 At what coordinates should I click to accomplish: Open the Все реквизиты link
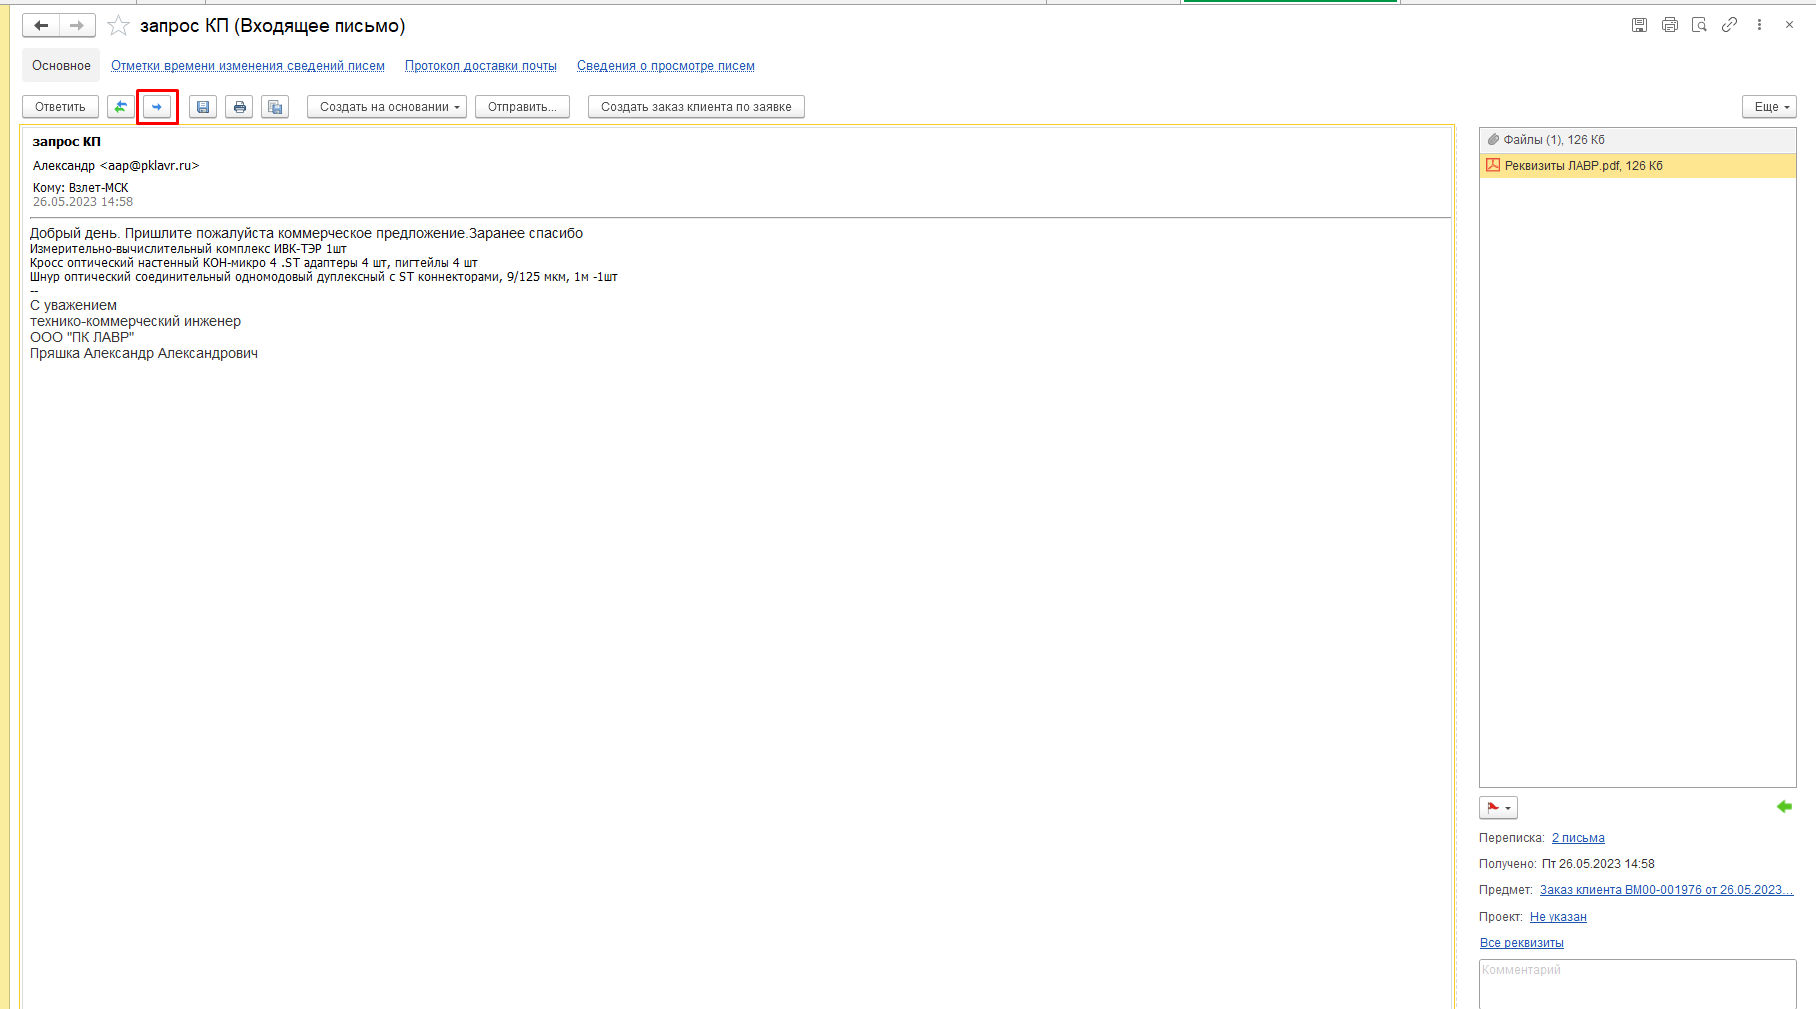[1521, 943]
